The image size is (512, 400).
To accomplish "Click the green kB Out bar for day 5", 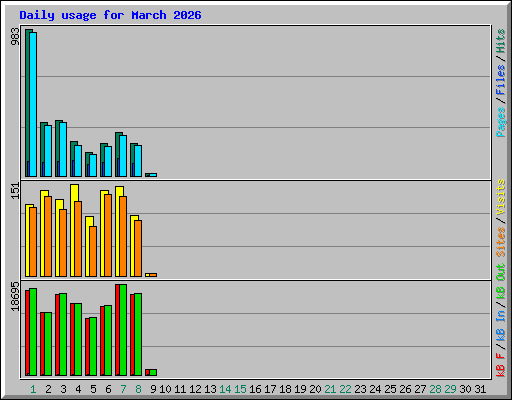I will [x=93, y=346].
